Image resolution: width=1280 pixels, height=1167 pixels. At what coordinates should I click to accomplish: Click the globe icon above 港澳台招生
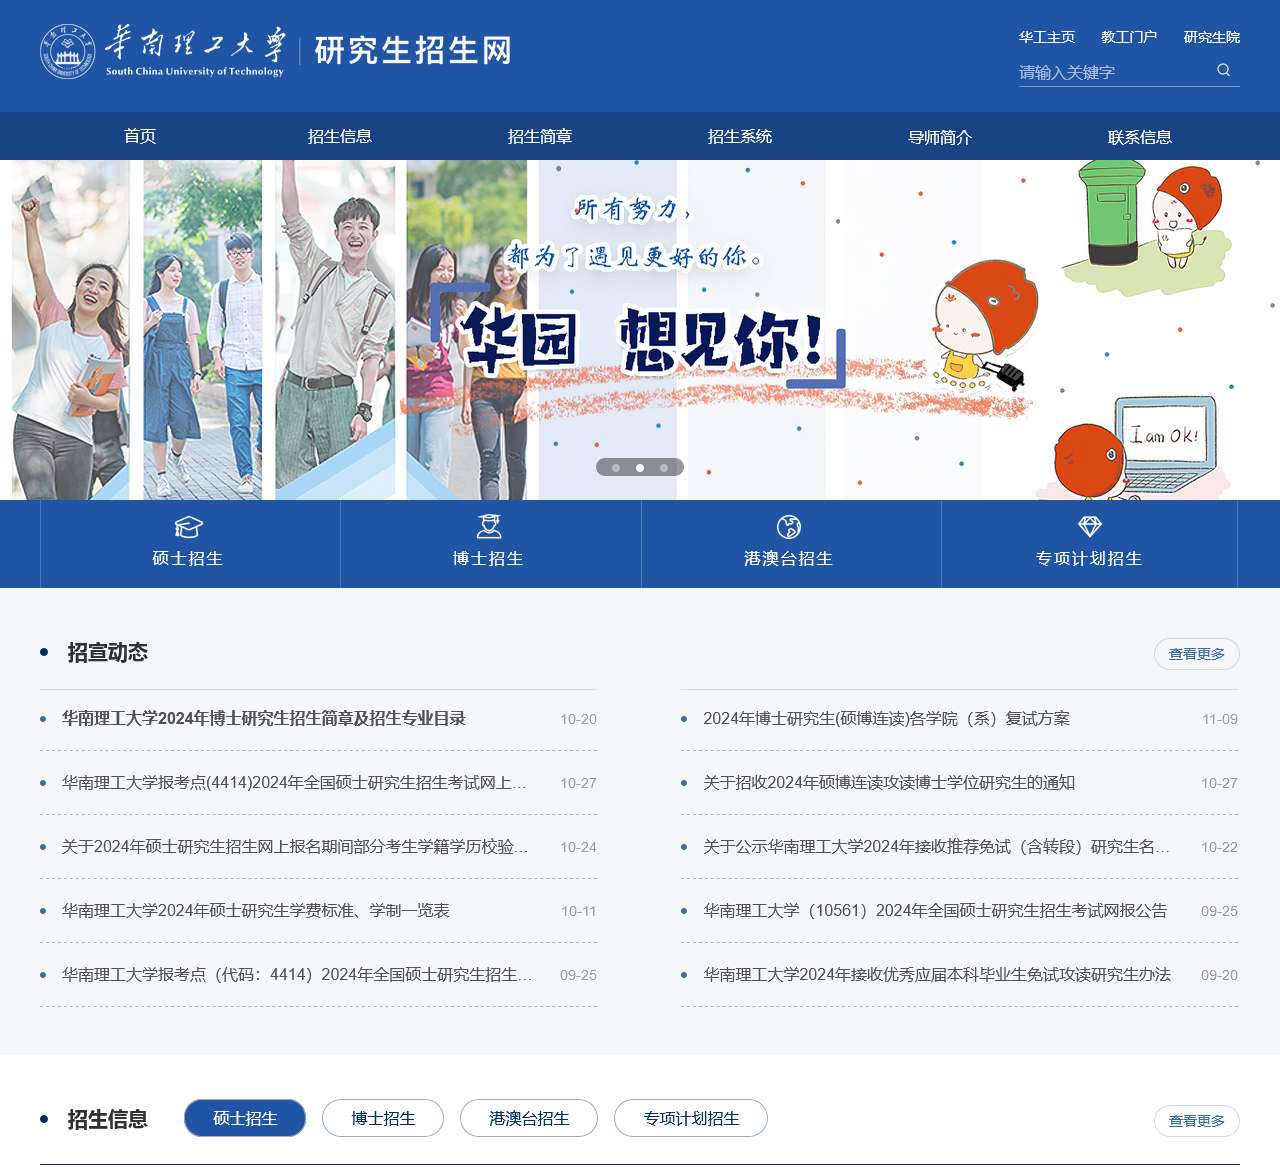tap(789, 526)
